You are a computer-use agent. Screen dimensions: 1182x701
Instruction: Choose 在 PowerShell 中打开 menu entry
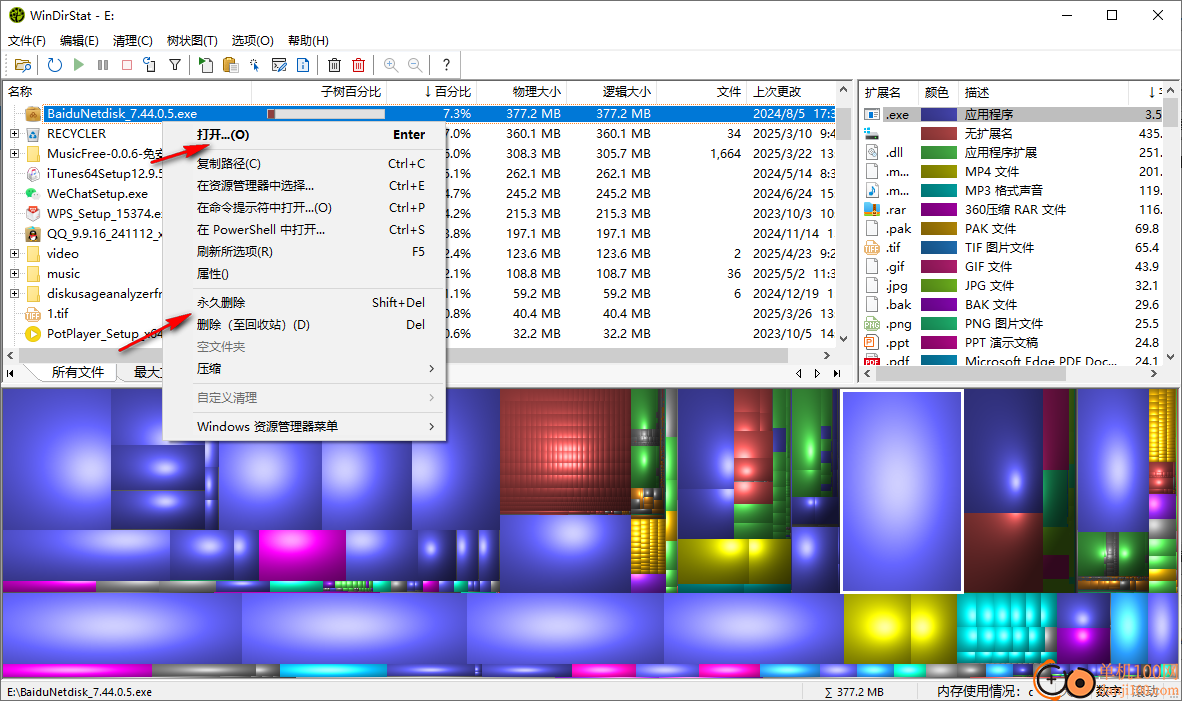[305, 229]
